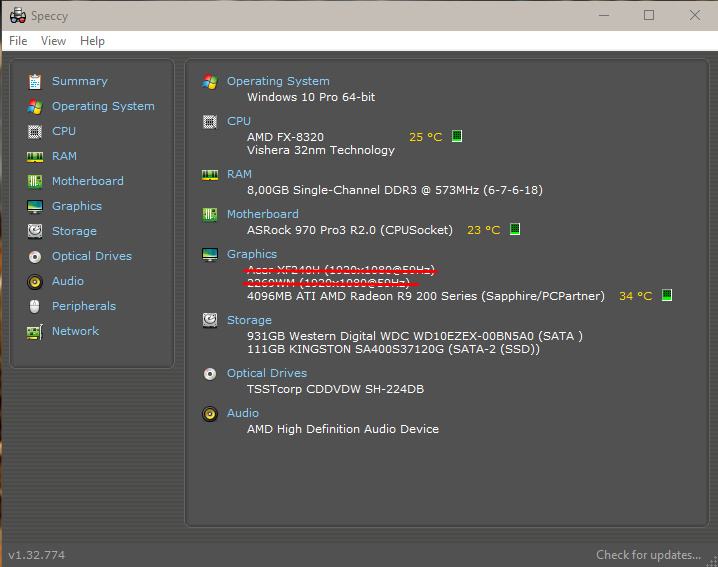Select the RAM module icon in sidebar
Screen dimensions: 718x567
tap(35, 156)
